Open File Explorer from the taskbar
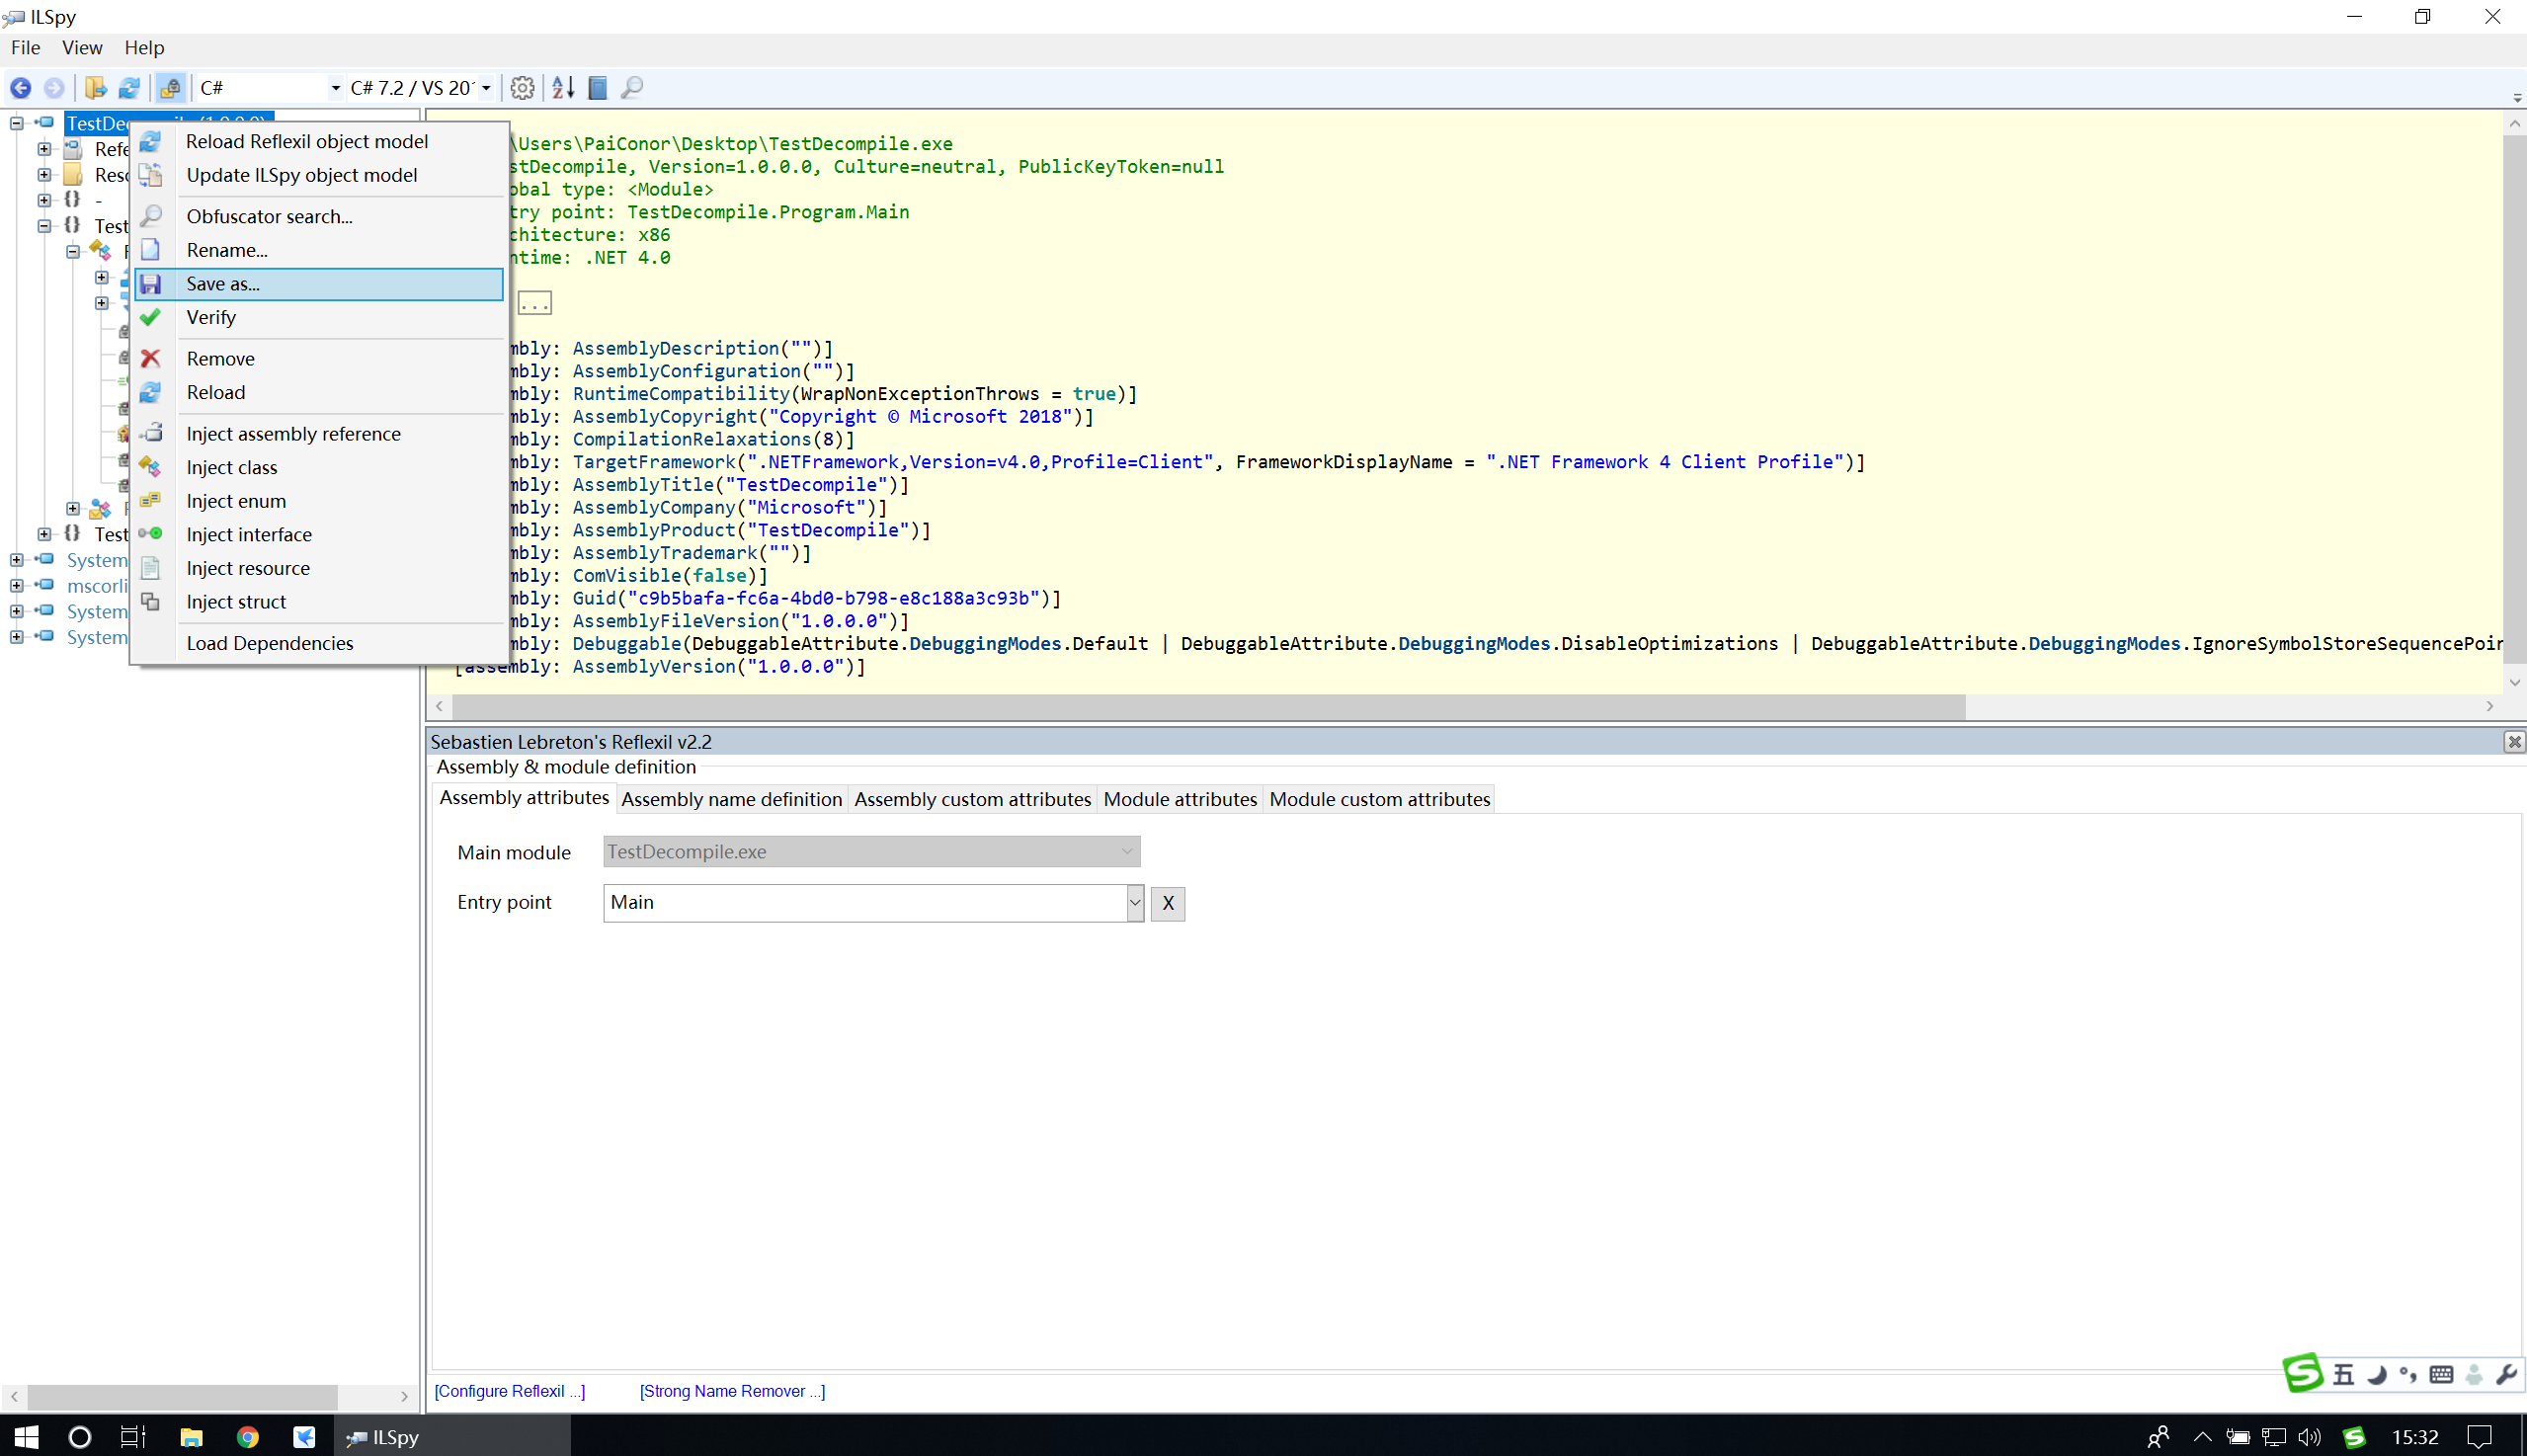 [x=191, y=1437]
